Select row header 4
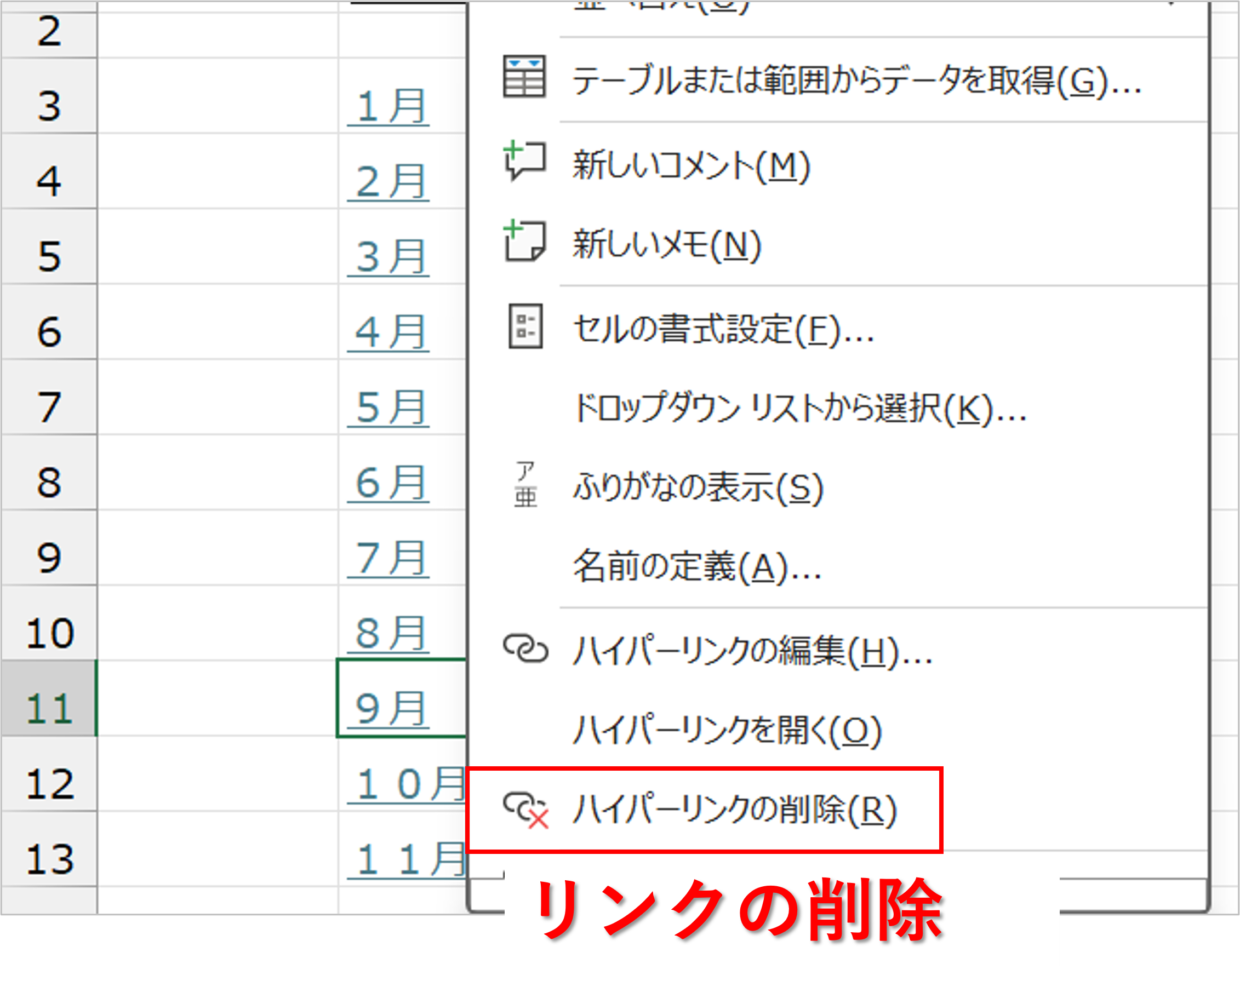 point(49,172)
